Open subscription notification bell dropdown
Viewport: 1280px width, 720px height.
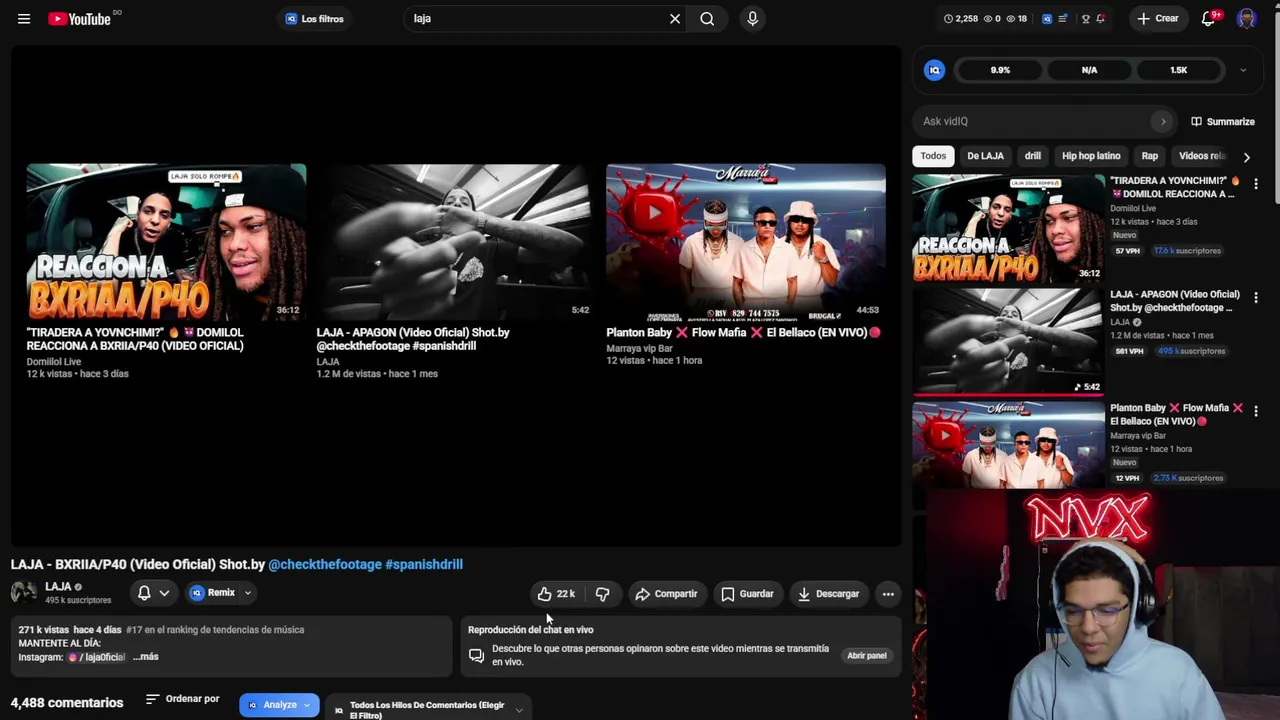tap(153, 593)
